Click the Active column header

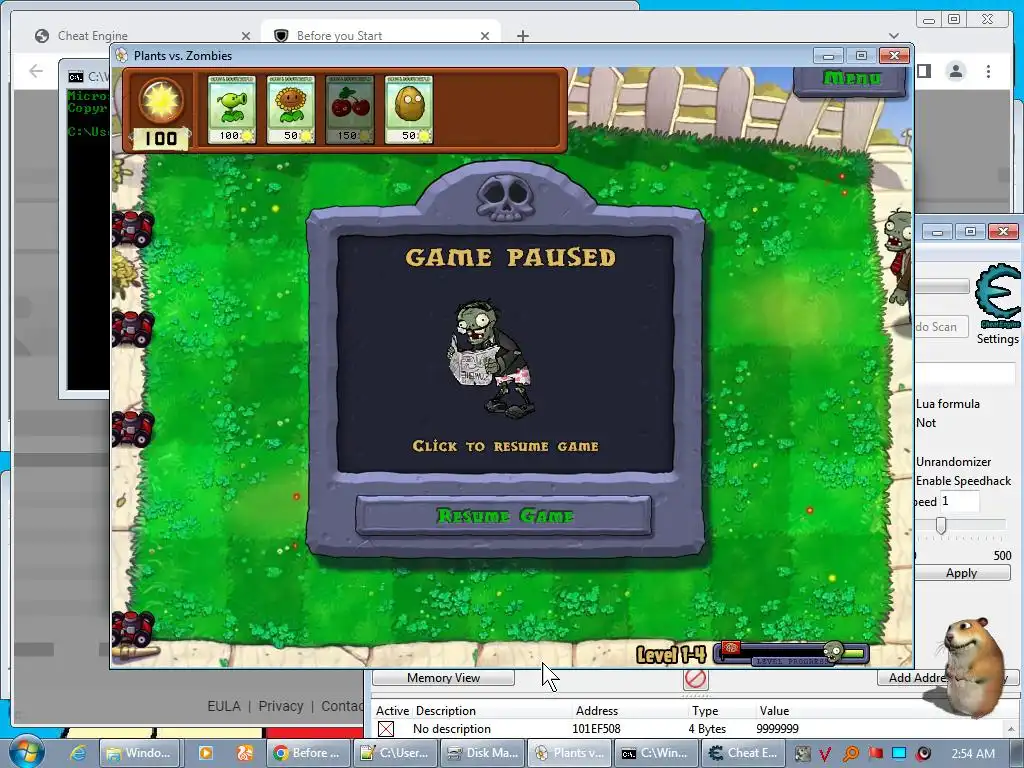392,711
